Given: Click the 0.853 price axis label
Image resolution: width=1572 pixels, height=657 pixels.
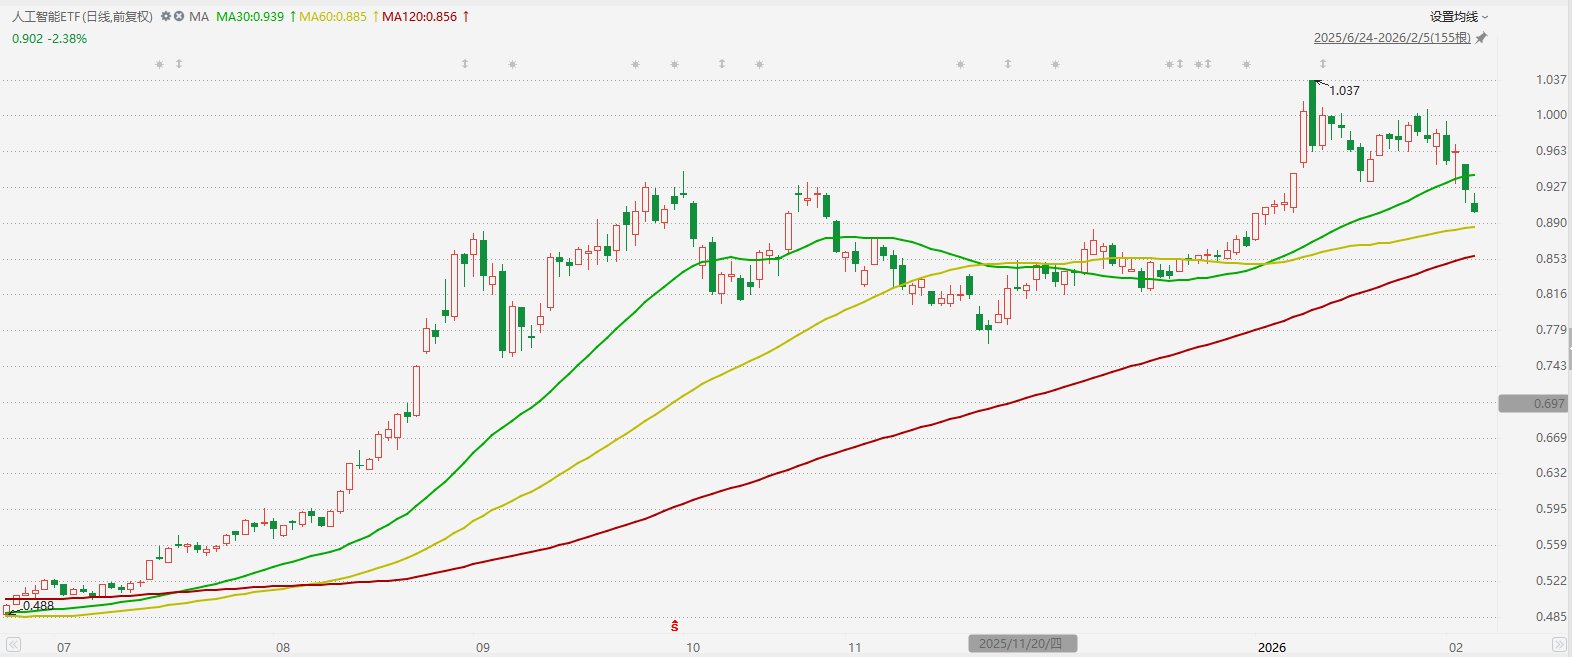Looking at the screenshot, I should click(1551, 259).
